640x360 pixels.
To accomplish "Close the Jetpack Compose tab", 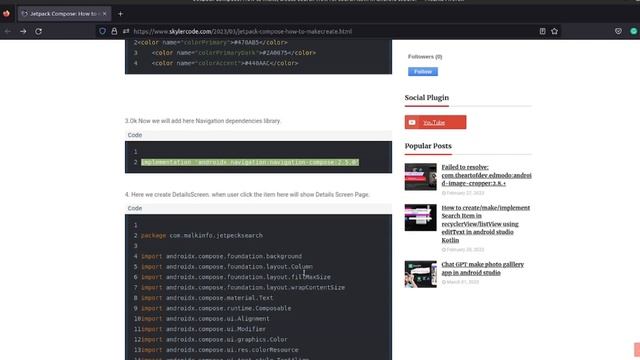I will coord(104,14).
